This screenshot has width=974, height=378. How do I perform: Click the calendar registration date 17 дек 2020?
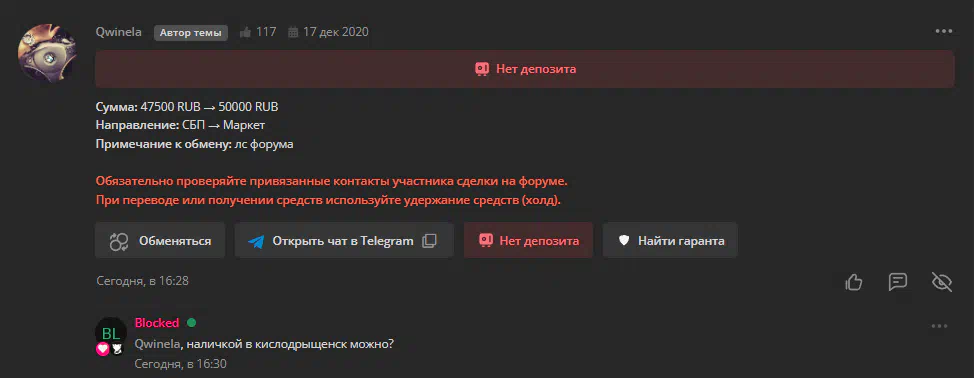[x=328, y=32]
